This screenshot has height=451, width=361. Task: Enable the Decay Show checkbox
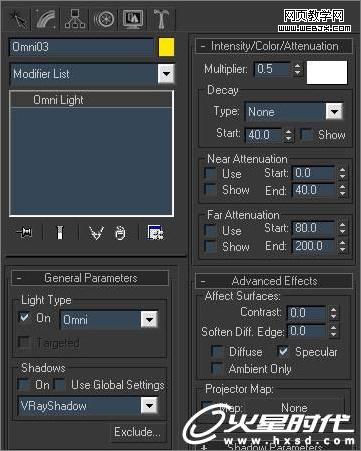coord(306,135)
